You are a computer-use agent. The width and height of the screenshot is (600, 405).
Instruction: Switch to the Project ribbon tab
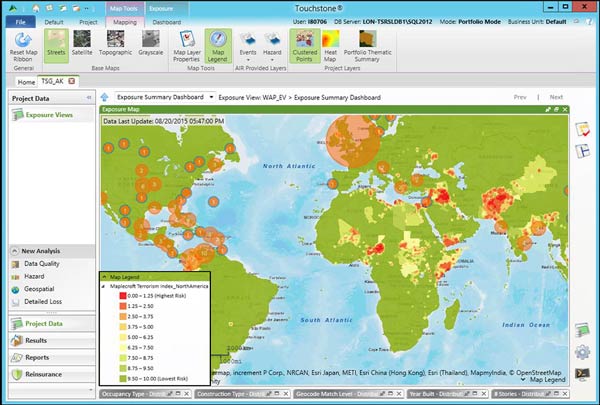pos(88,22)
